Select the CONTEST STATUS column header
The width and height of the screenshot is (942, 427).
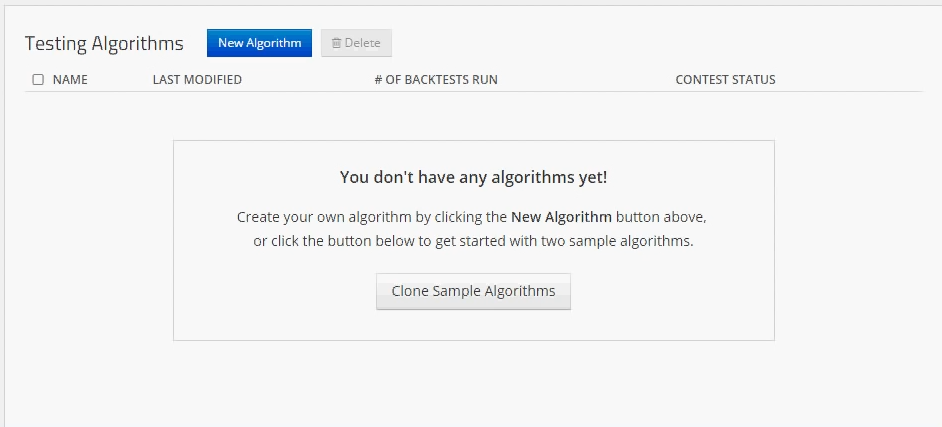click(725, 80)
